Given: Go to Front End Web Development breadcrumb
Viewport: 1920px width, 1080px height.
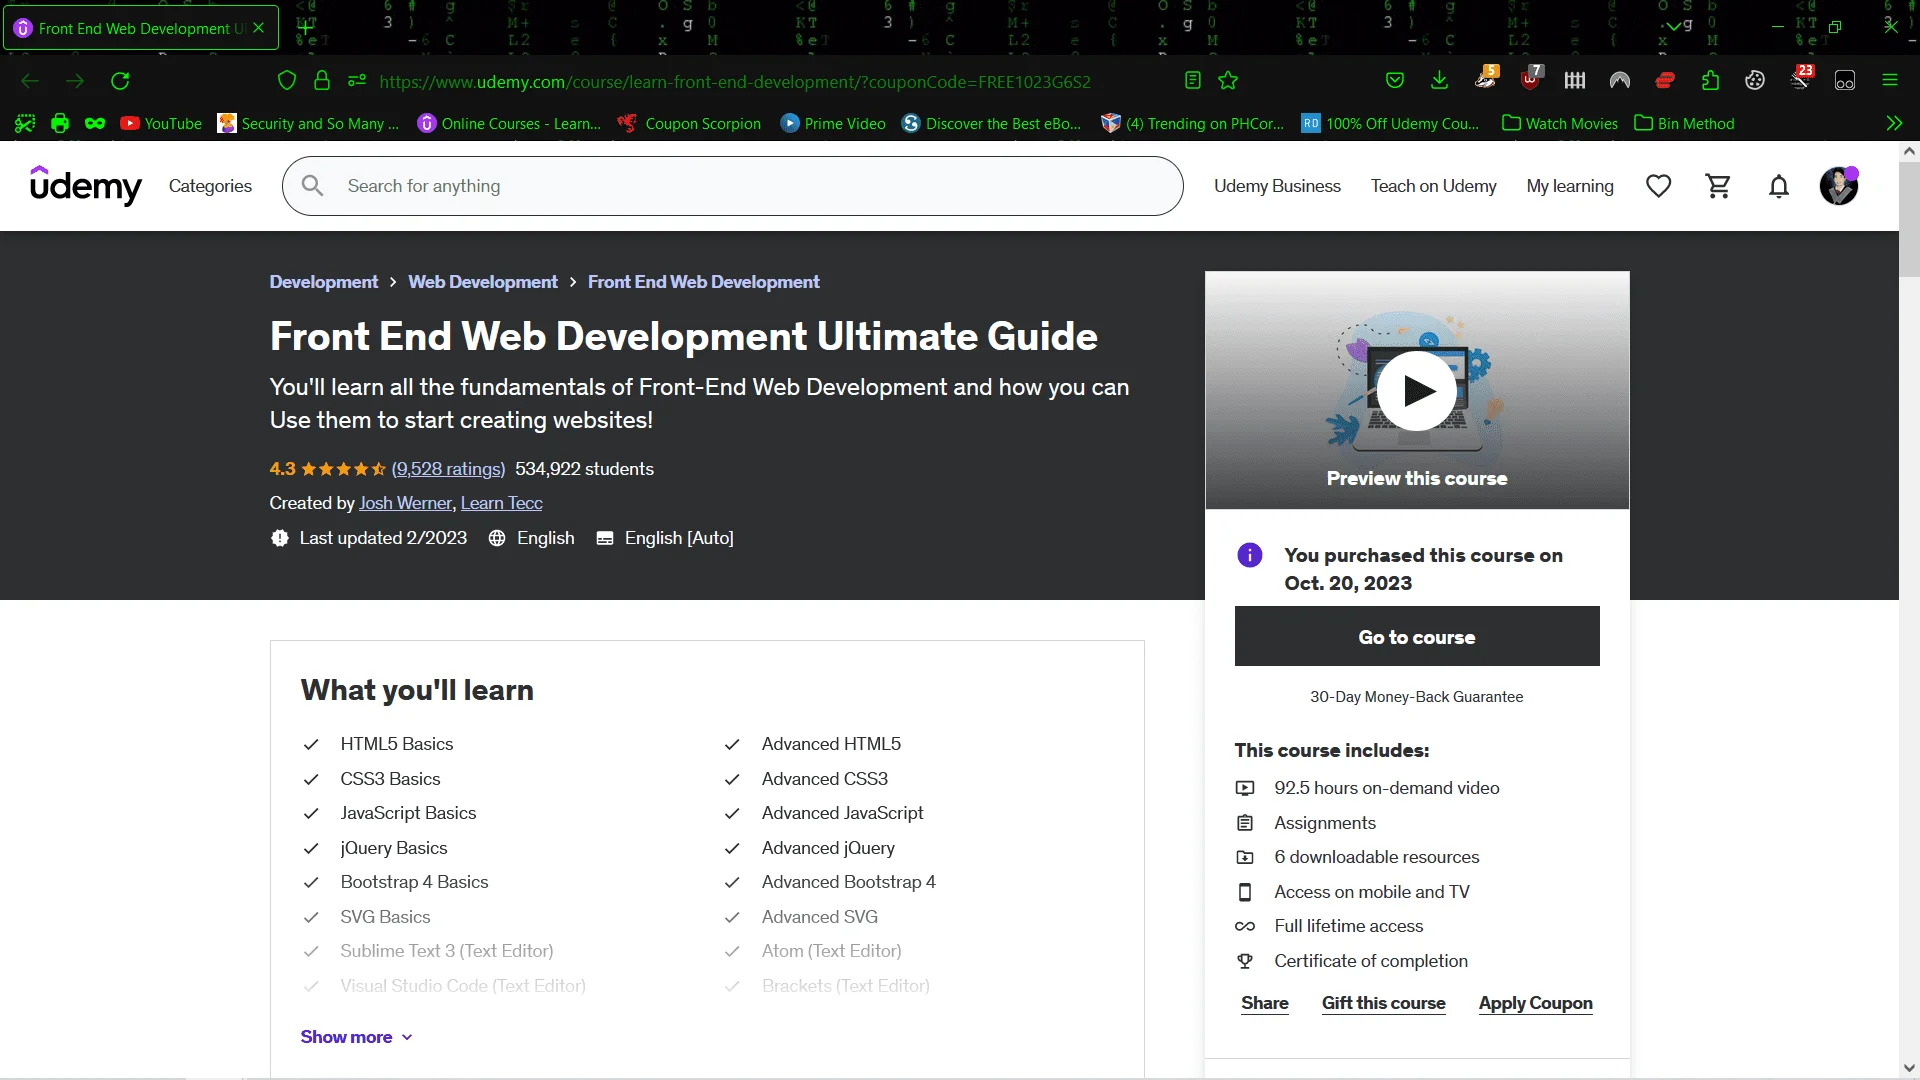Looking at the screenshot, I should [704, 282].
